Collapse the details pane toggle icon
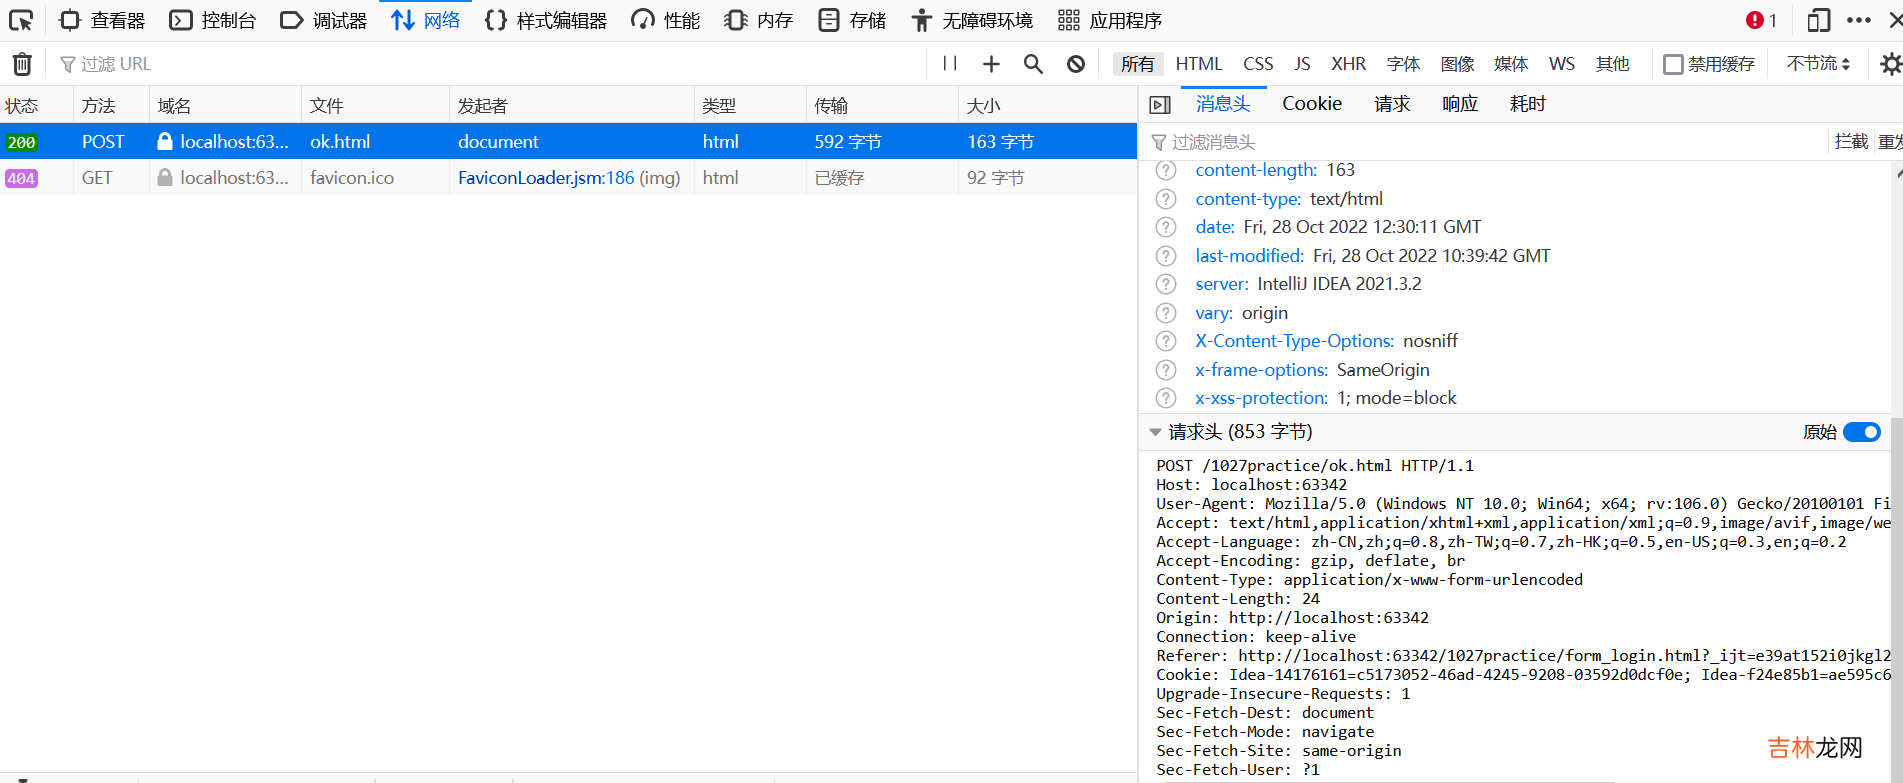This screenshot has height=783, width=1903. tap(1160, 104)
